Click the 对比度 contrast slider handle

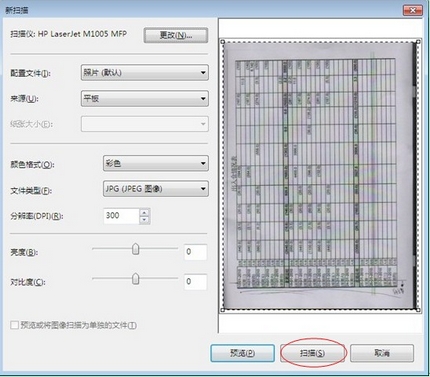[135, 279]
